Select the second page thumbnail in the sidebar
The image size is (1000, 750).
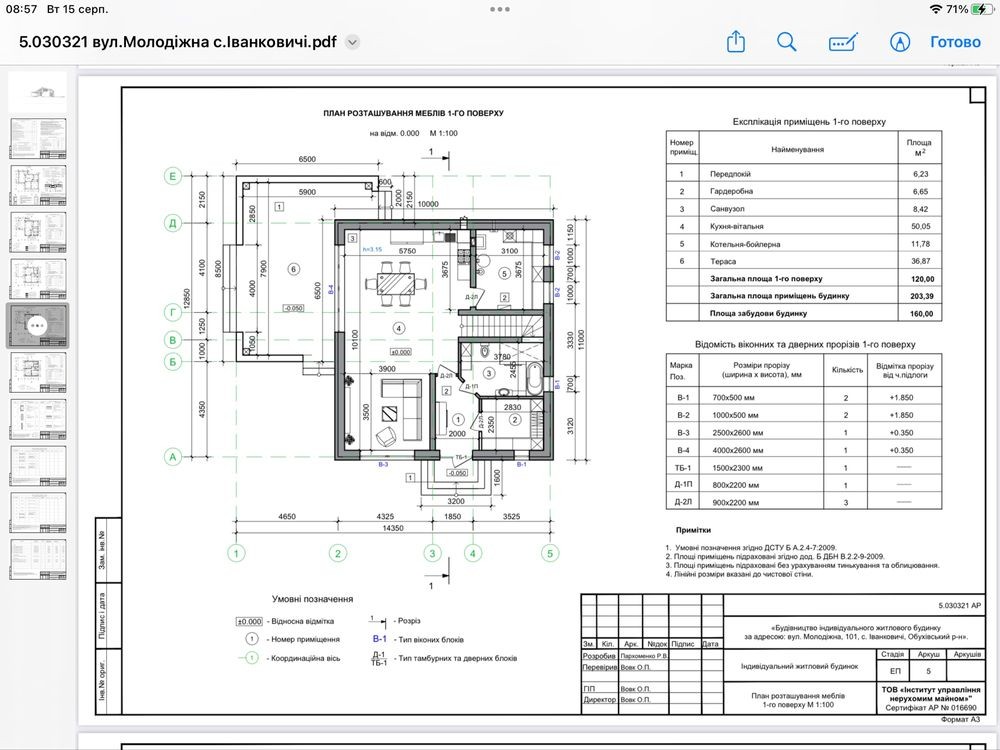click(x=38, y=138)
